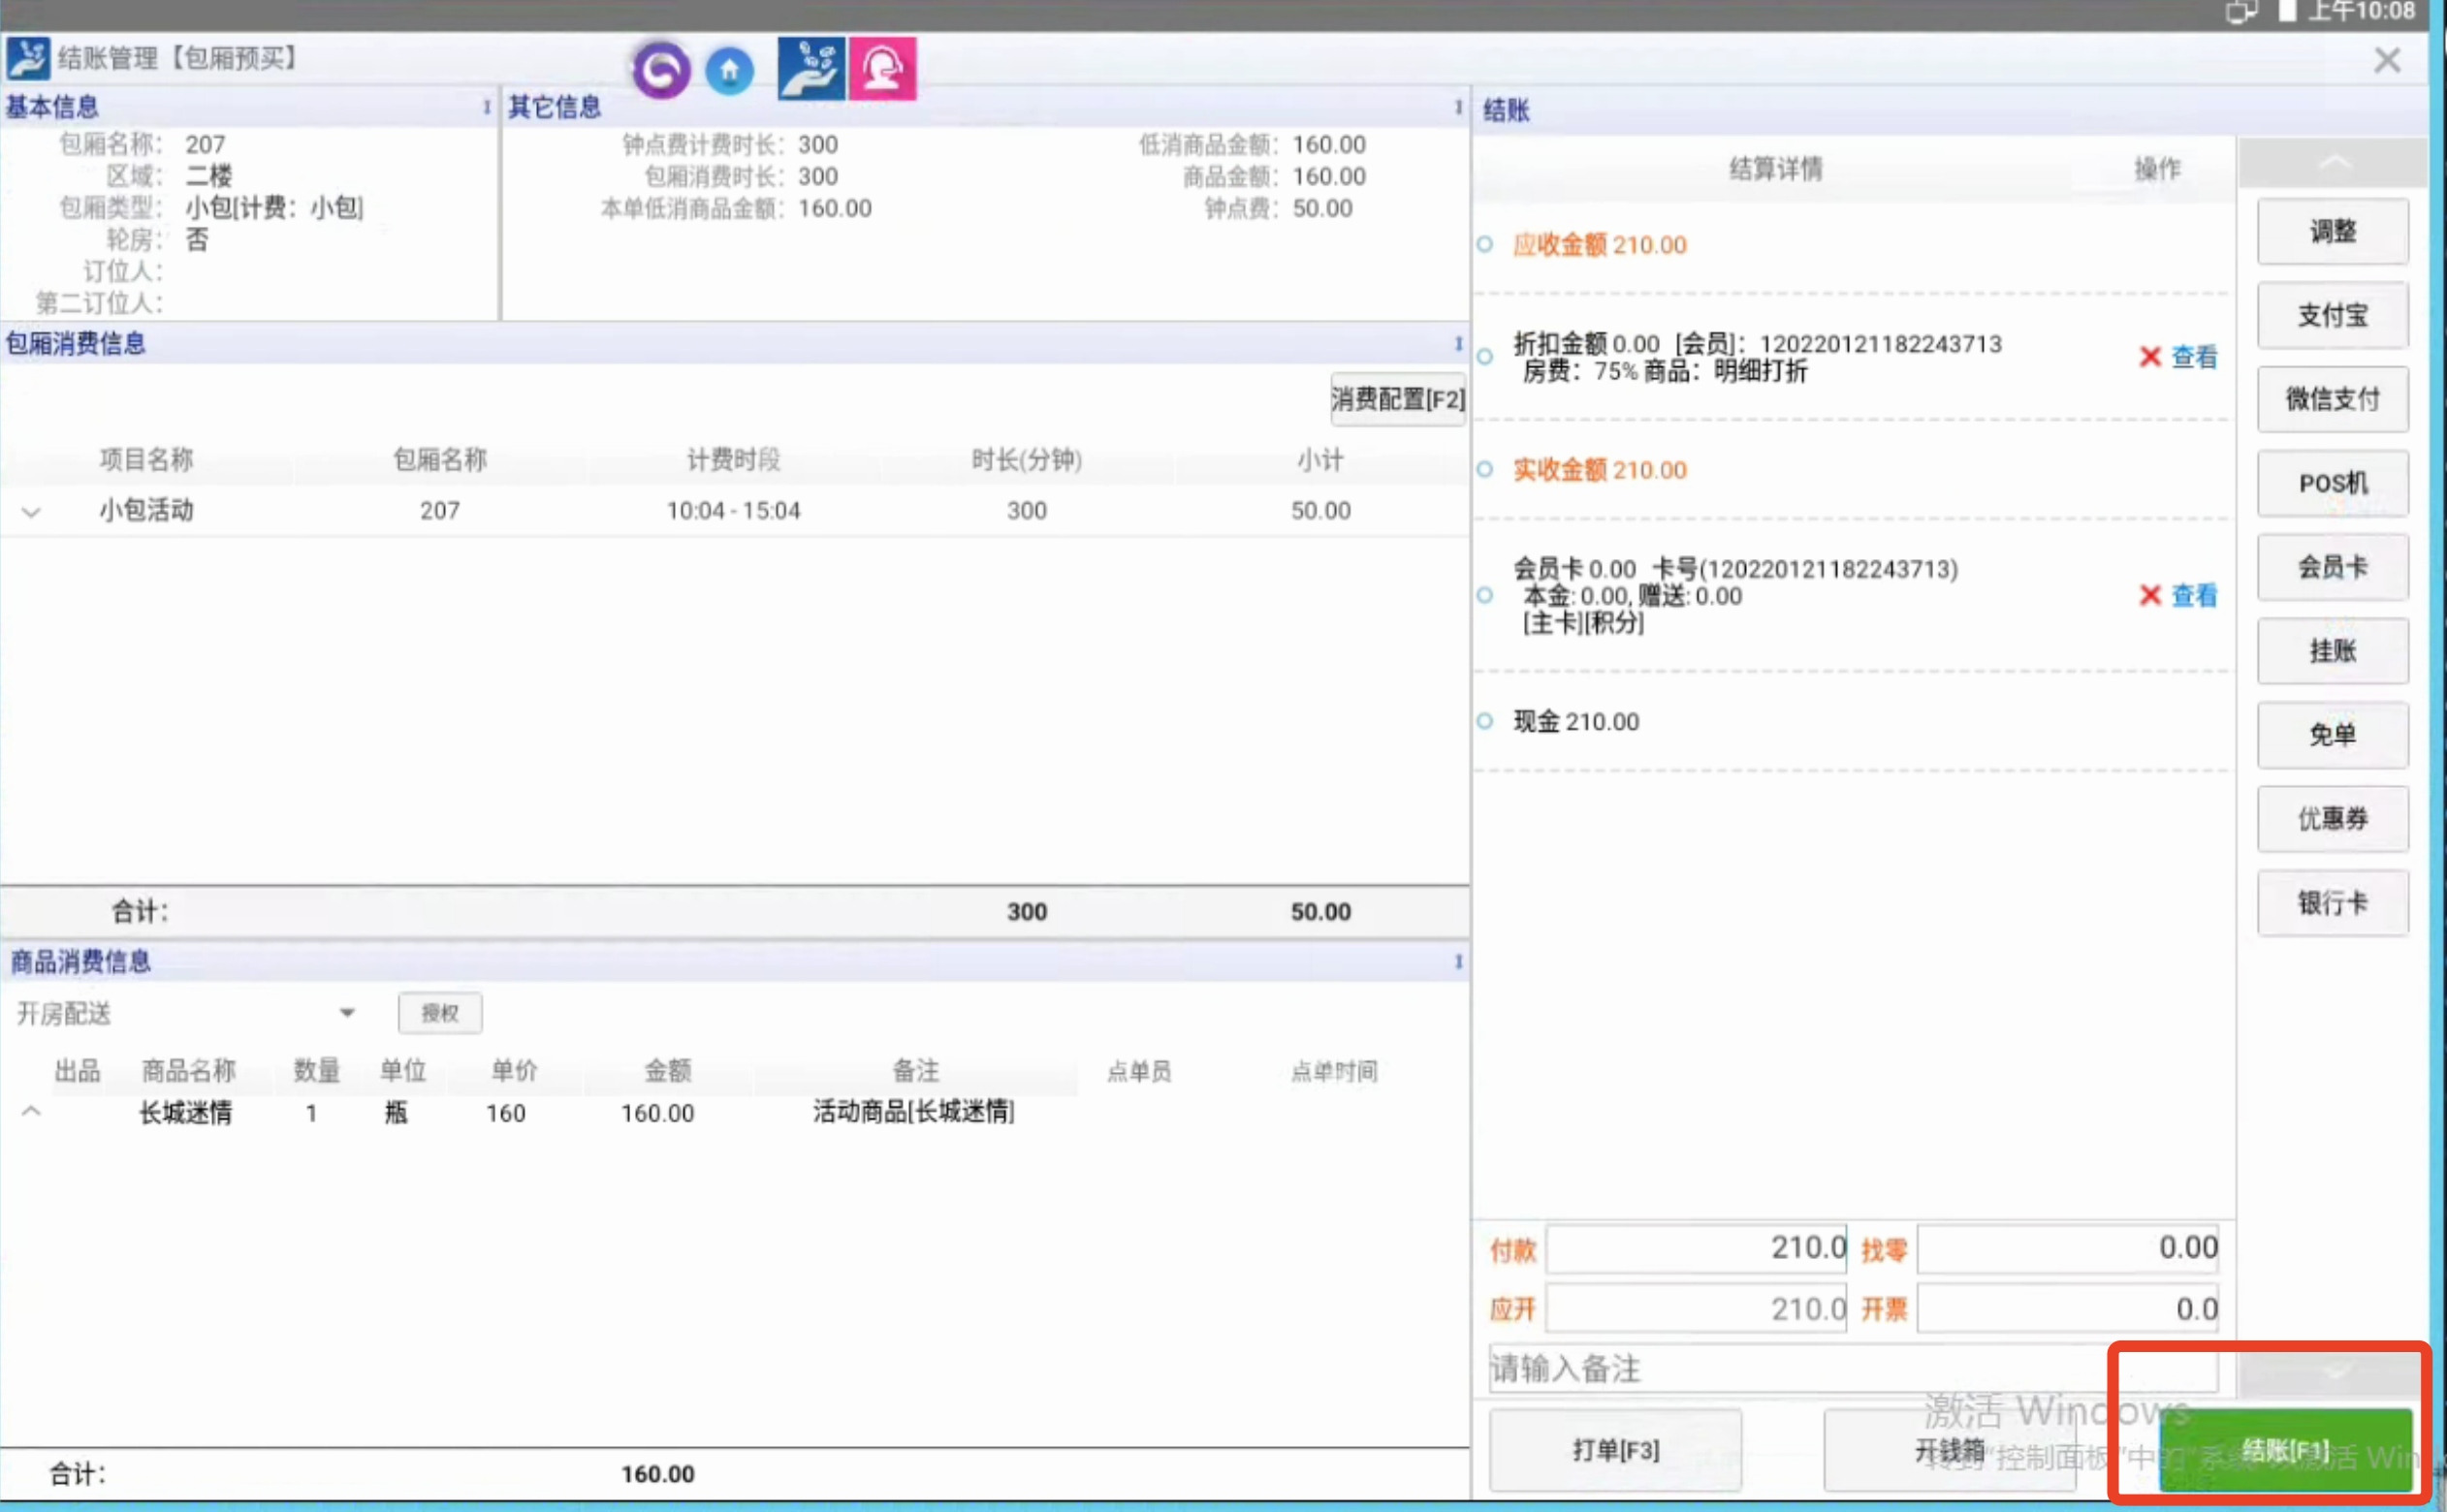Choose 免单 option

click(x=2332, y=736)
